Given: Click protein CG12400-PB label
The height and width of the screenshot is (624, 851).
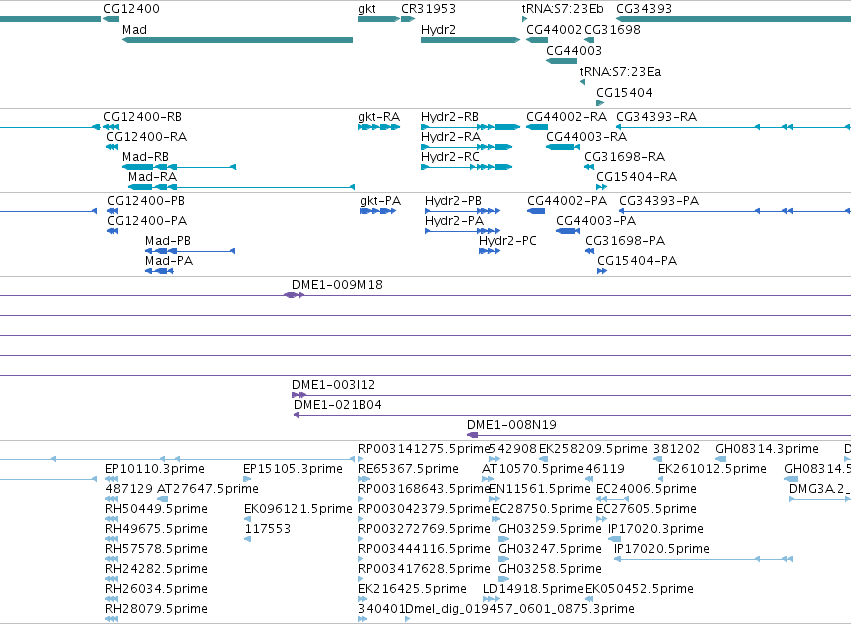Looking at the screenshot, I should 146,201.
